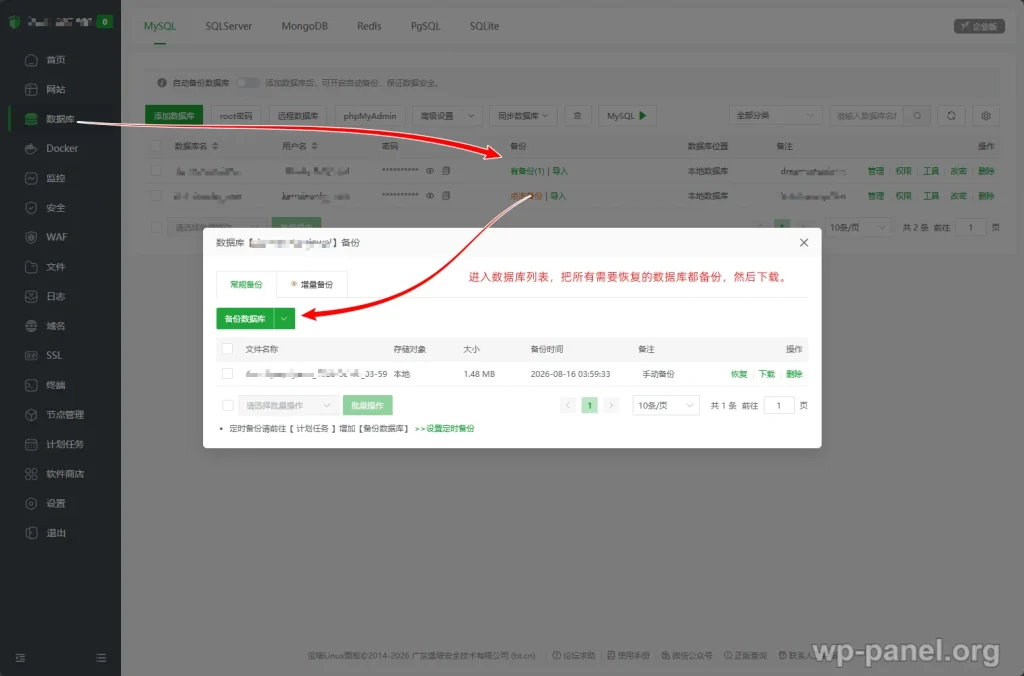Switch to the SQLServer tab

point(229,26)
